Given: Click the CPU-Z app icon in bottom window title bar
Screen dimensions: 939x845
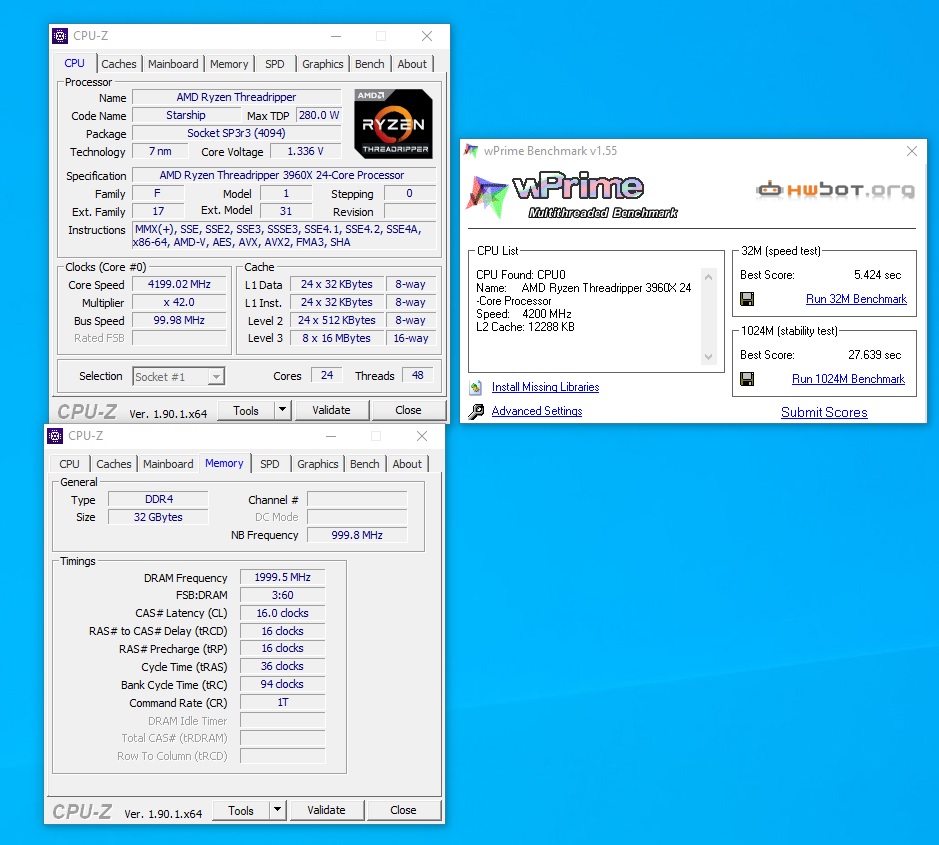Looking at the screenshot, I should point(55,436).
